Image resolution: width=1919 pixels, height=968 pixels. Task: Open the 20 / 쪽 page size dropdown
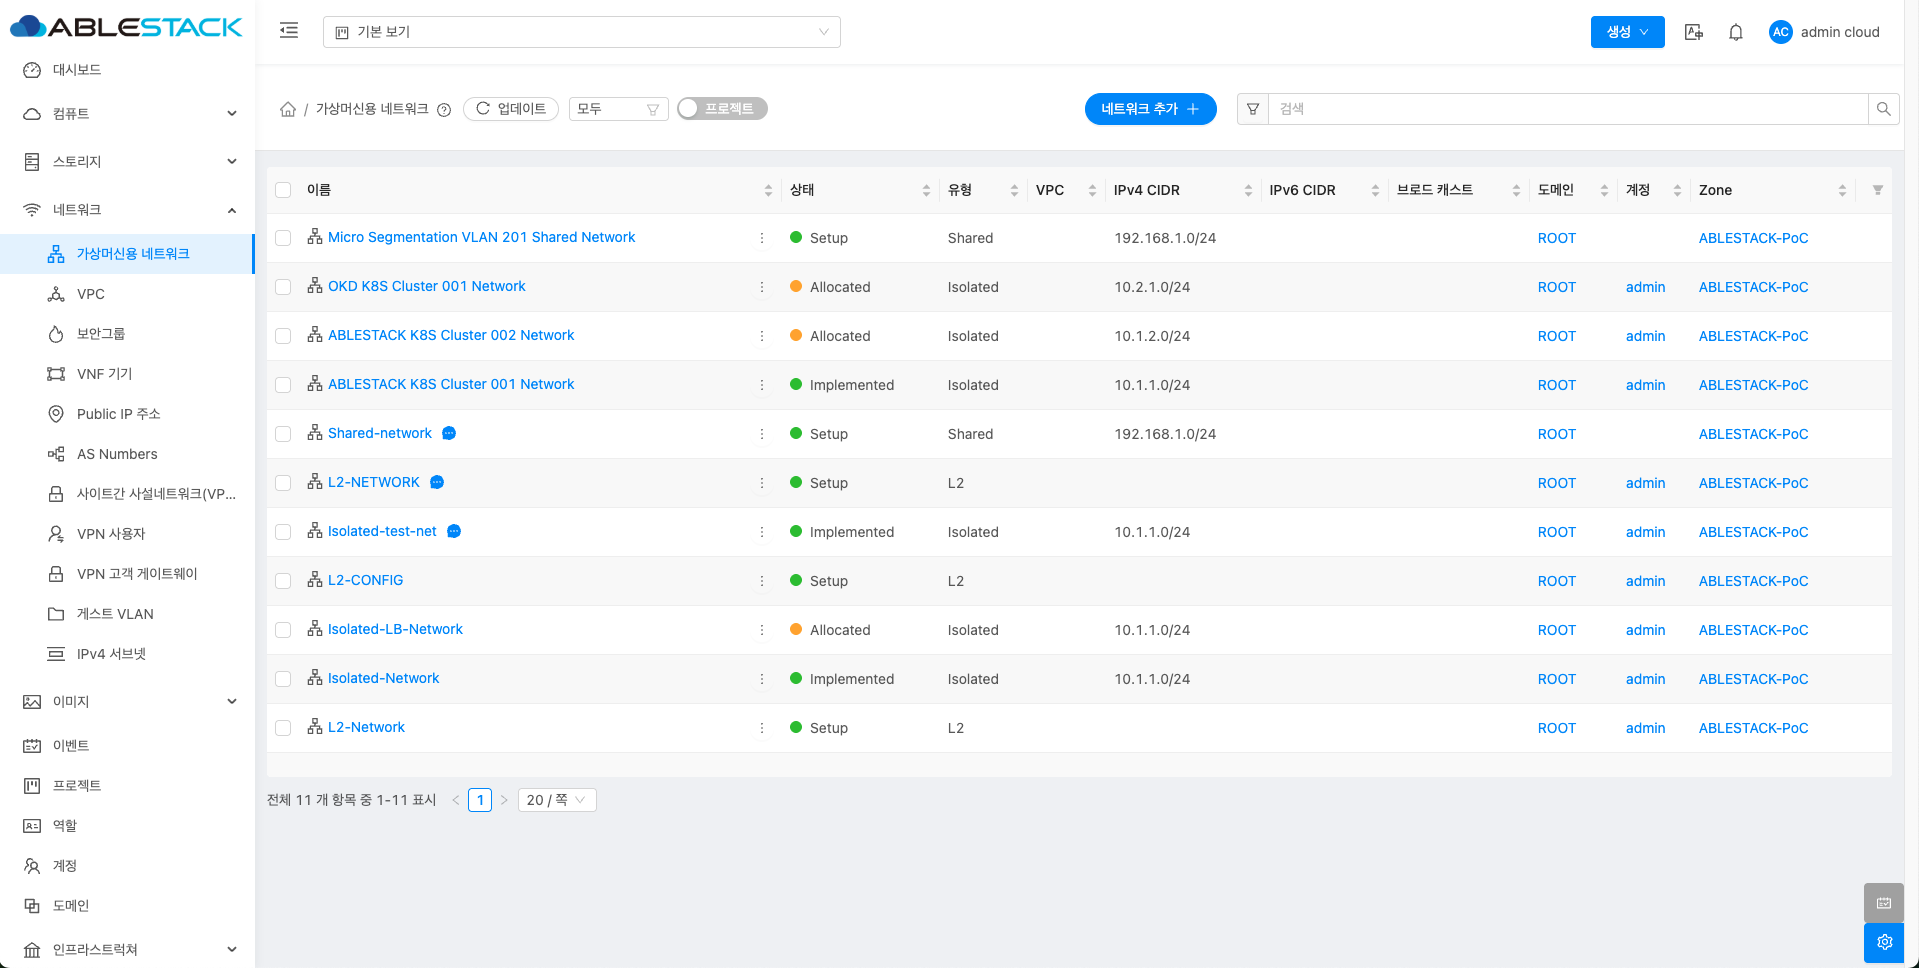click(556, 800)
